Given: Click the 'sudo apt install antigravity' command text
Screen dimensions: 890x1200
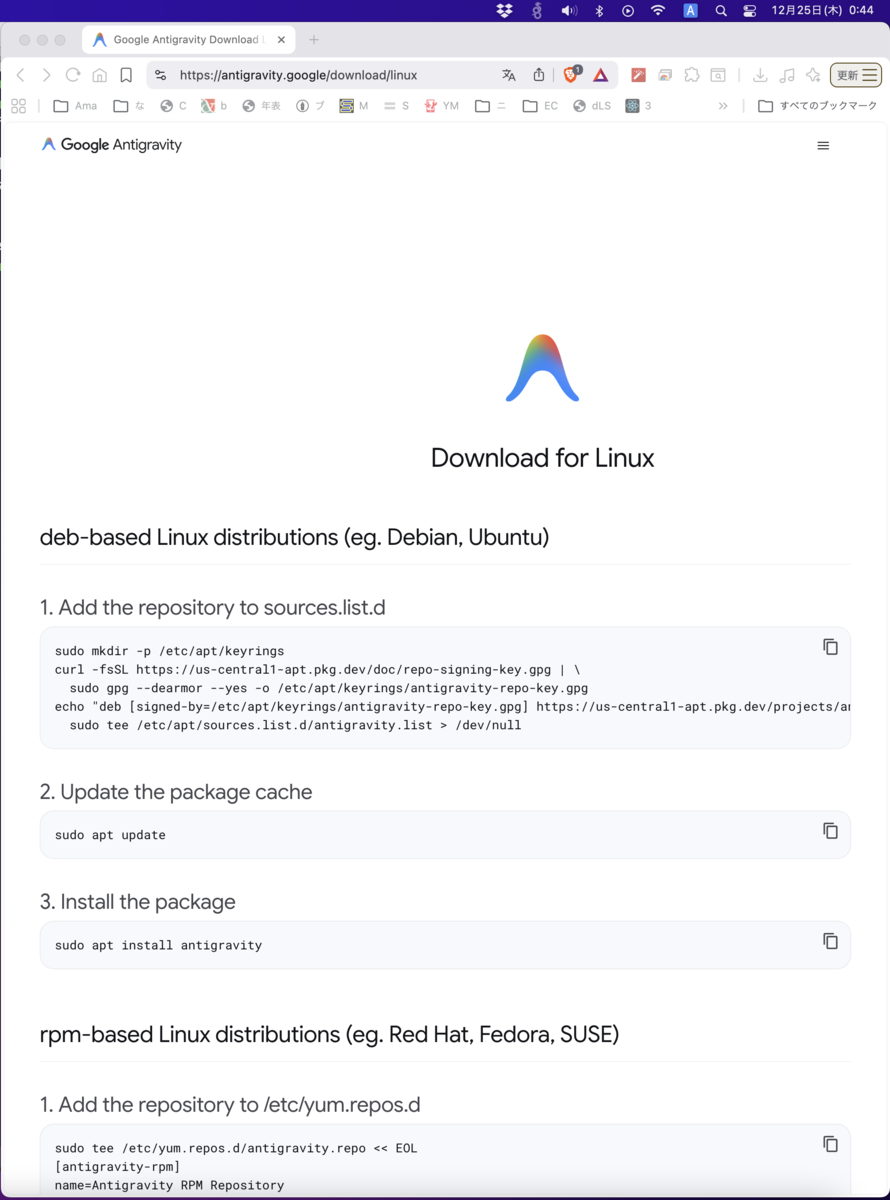Looking at the screenshot, I should pos(158,945).
